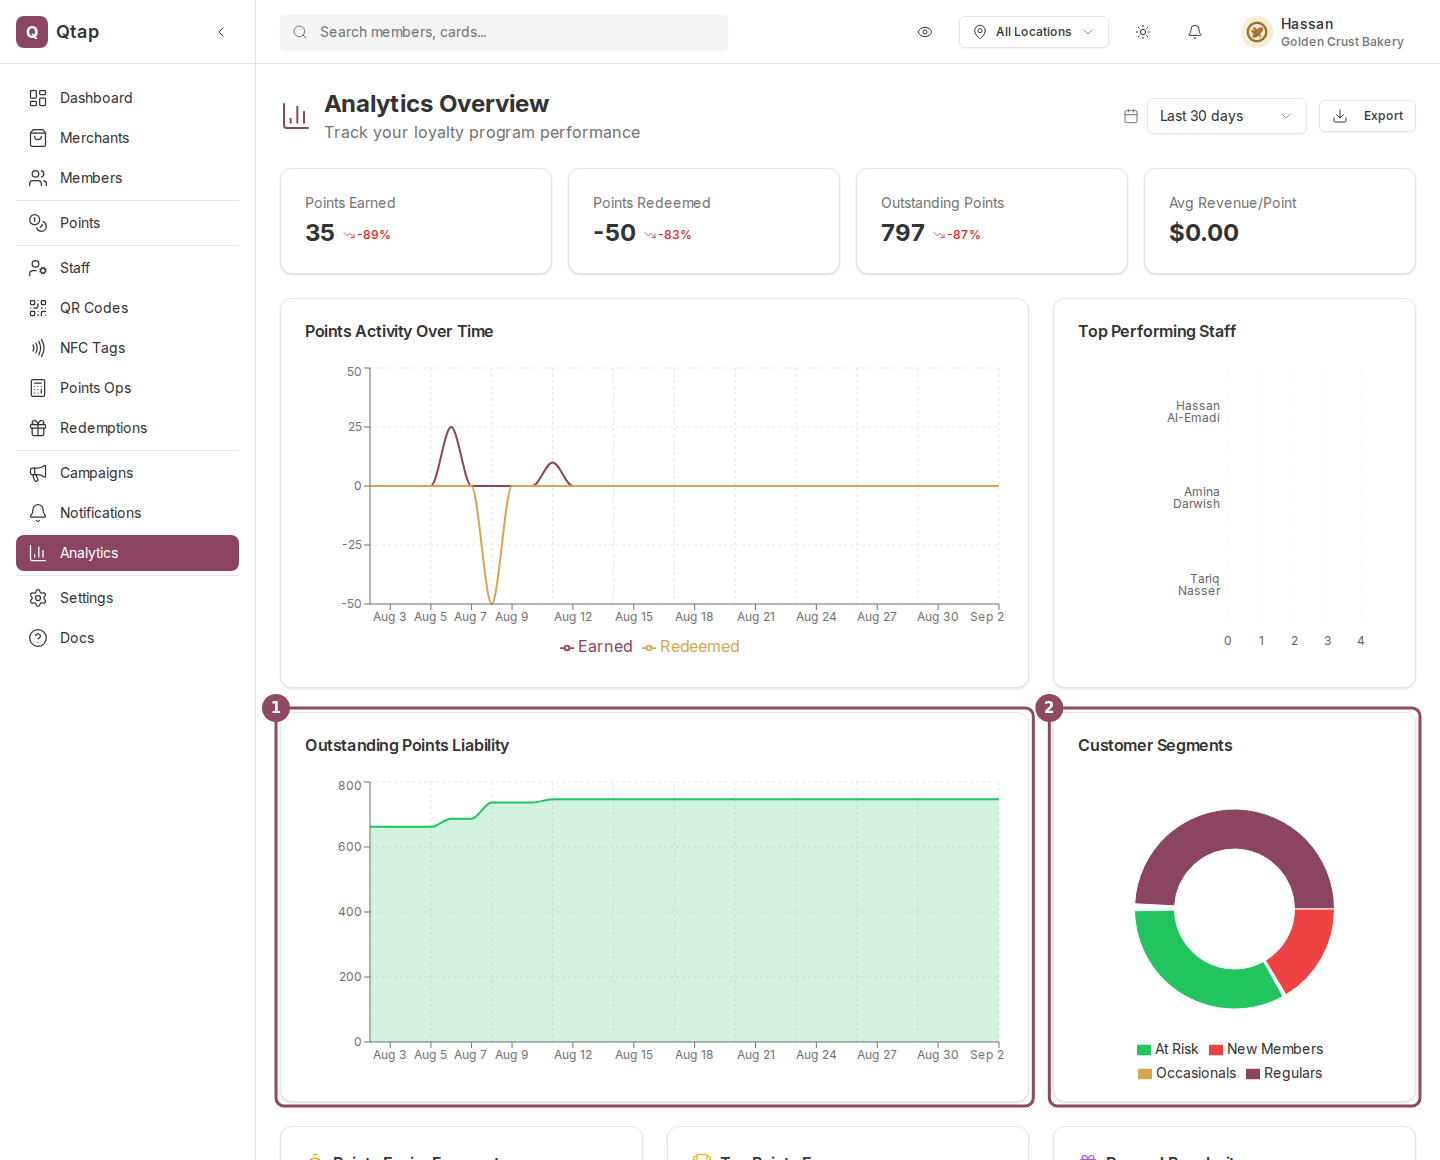Toggle the Redeemed series in chart legend
1440x1160 pixels.
click(691, 647)
